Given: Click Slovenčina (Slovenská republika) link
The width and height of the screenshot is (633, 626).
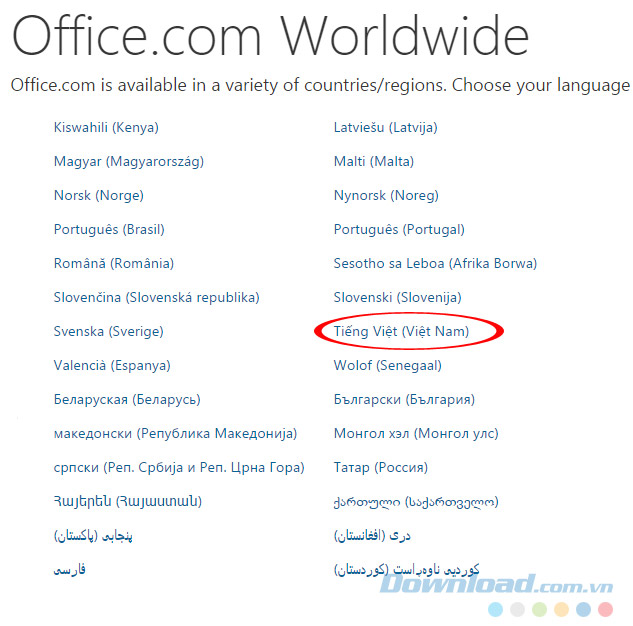Looking at the screenshot, I should tap(157, 297).
